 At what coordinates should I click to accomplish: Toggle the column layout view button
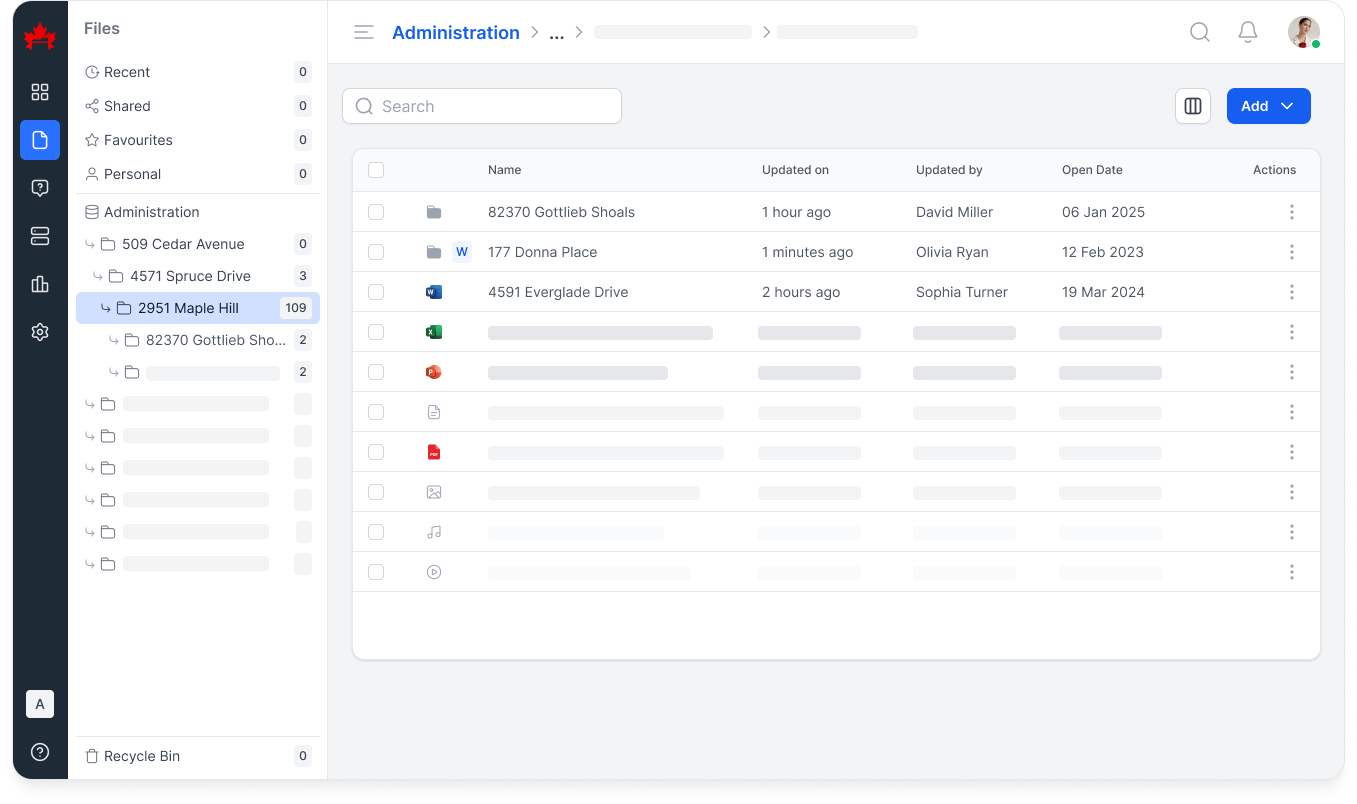tap(1192, 106)
